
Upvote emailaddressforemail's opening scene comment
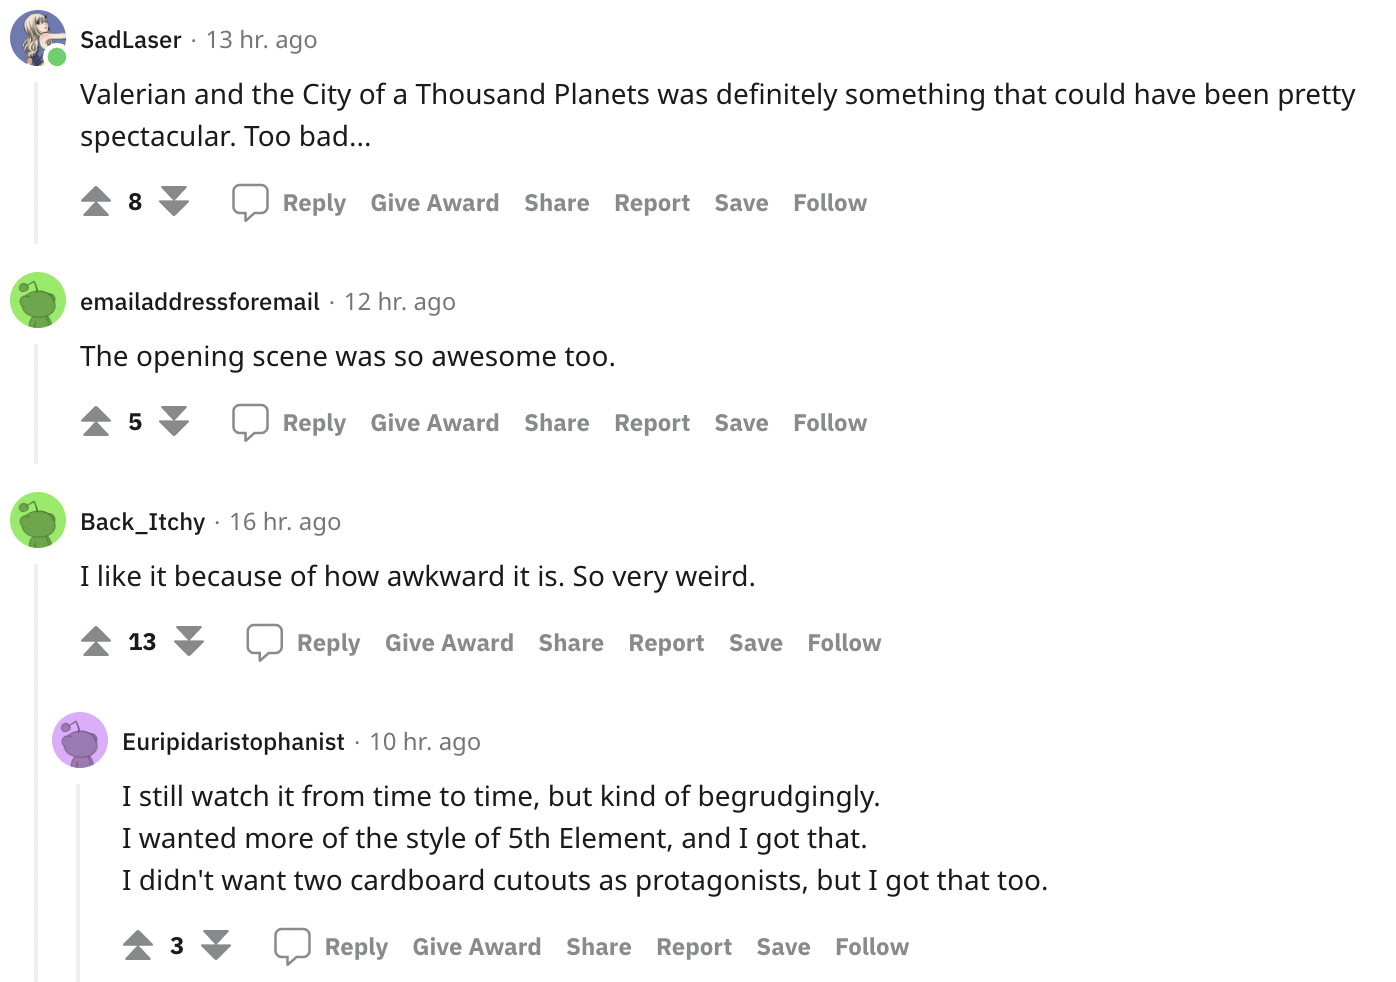pos(96,422)
